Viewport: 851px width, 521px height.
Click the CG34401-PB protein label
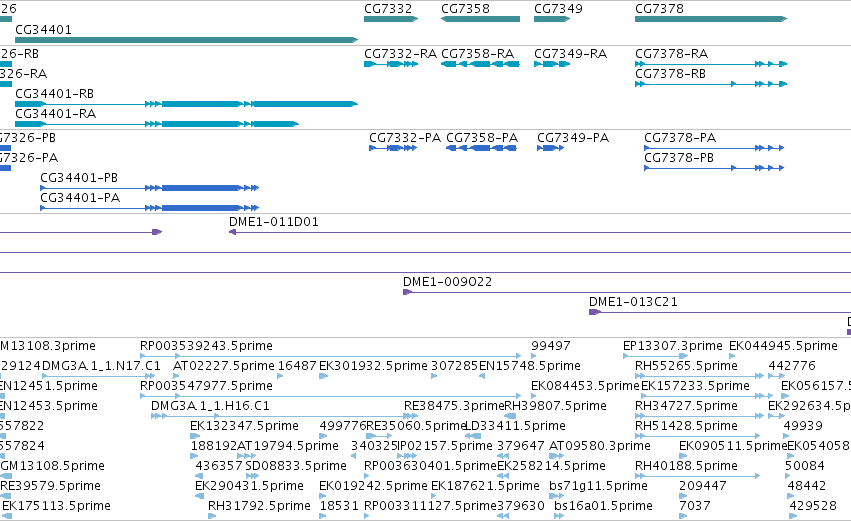coord(79,178)
